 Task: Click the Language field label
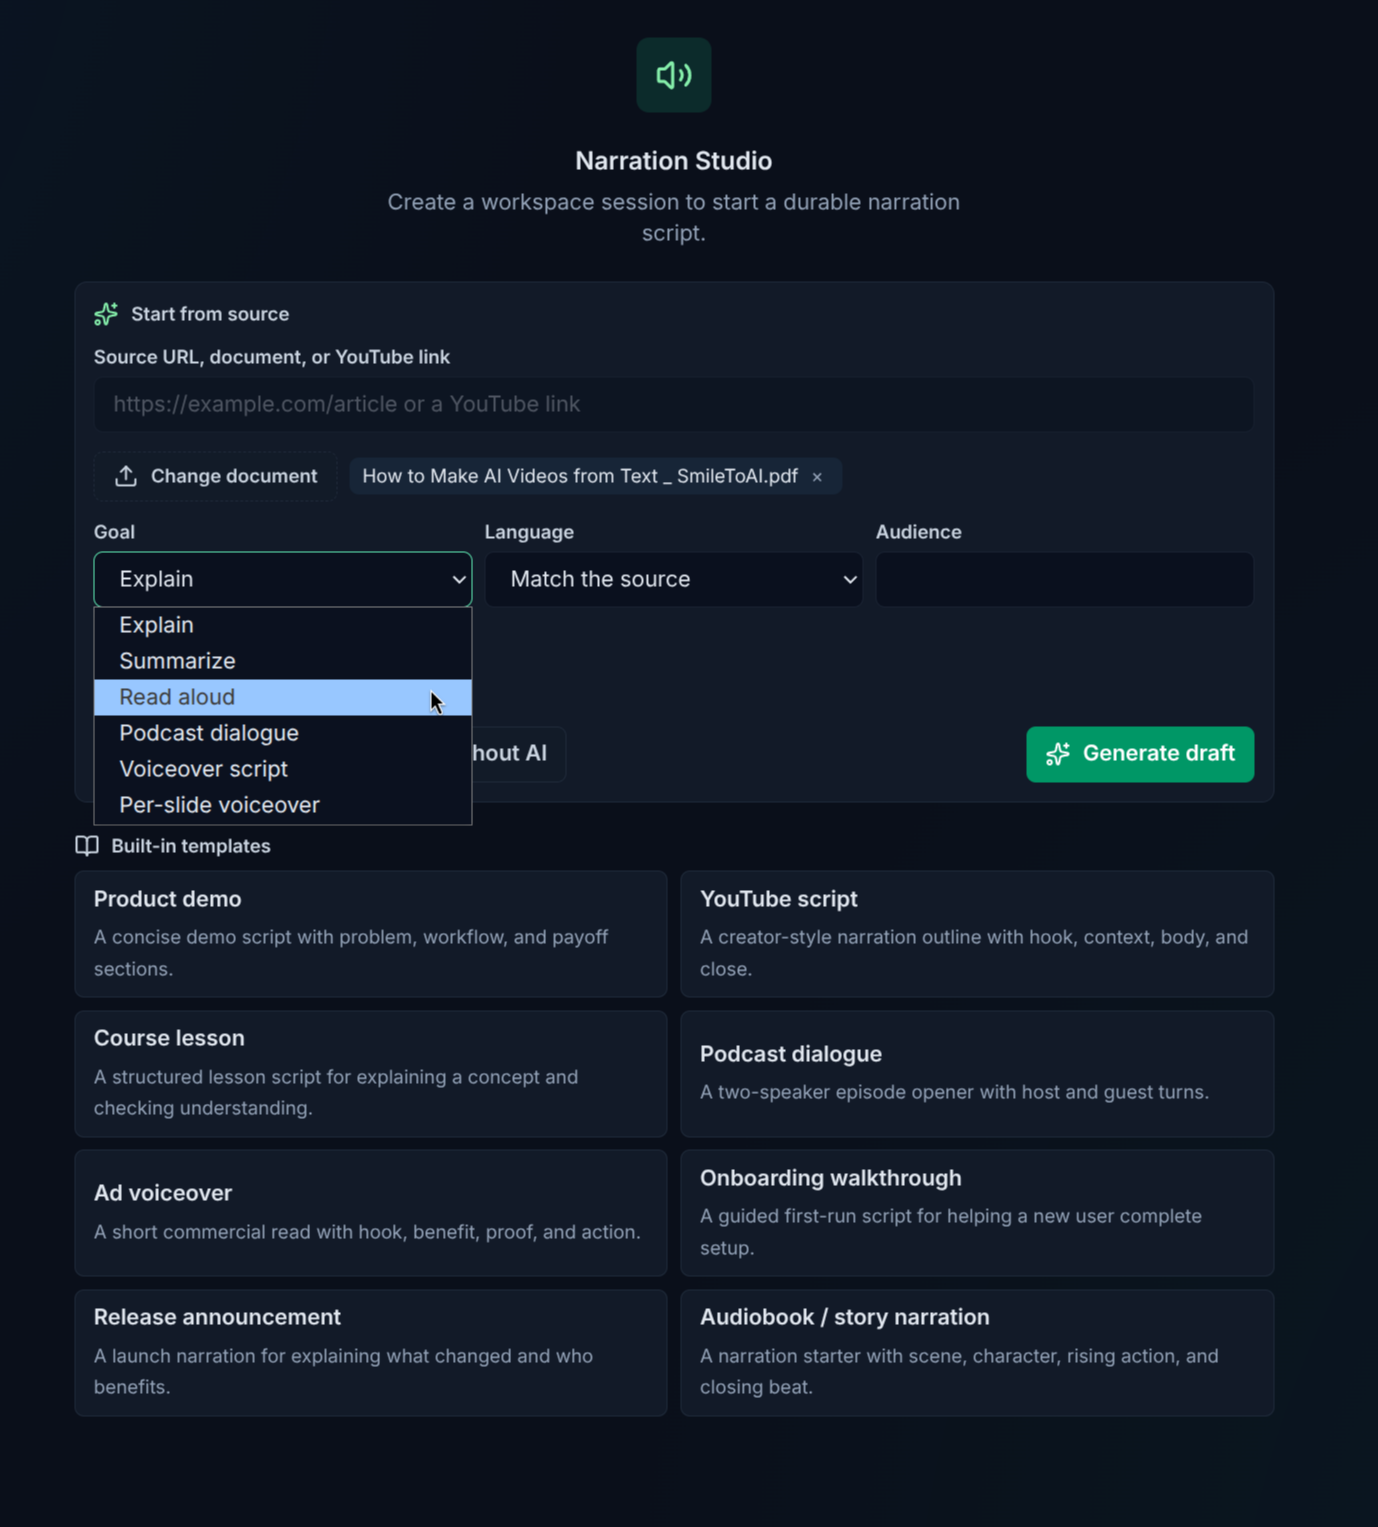(529, 532)
